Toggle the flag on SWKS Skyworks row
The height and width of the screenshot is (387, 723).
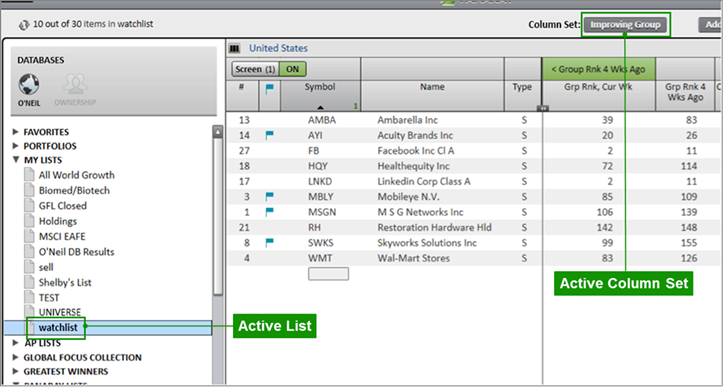[x=270, y=243]
